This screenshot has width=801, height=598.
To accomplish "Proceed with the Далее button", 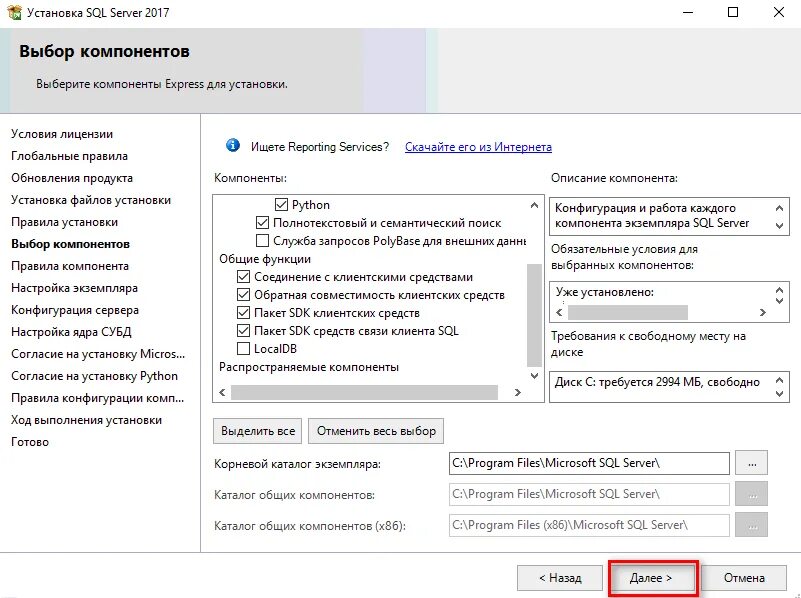I will click(x=651, y=578).
